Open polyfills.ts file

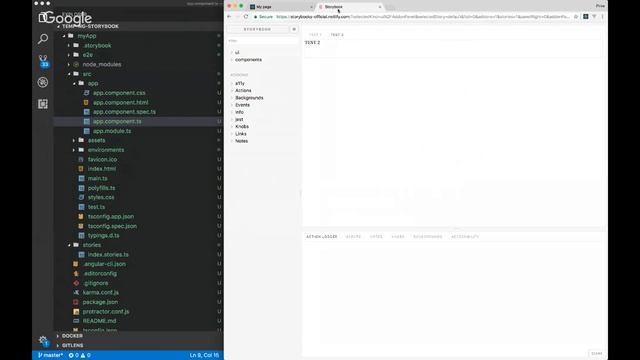[102, 188]
